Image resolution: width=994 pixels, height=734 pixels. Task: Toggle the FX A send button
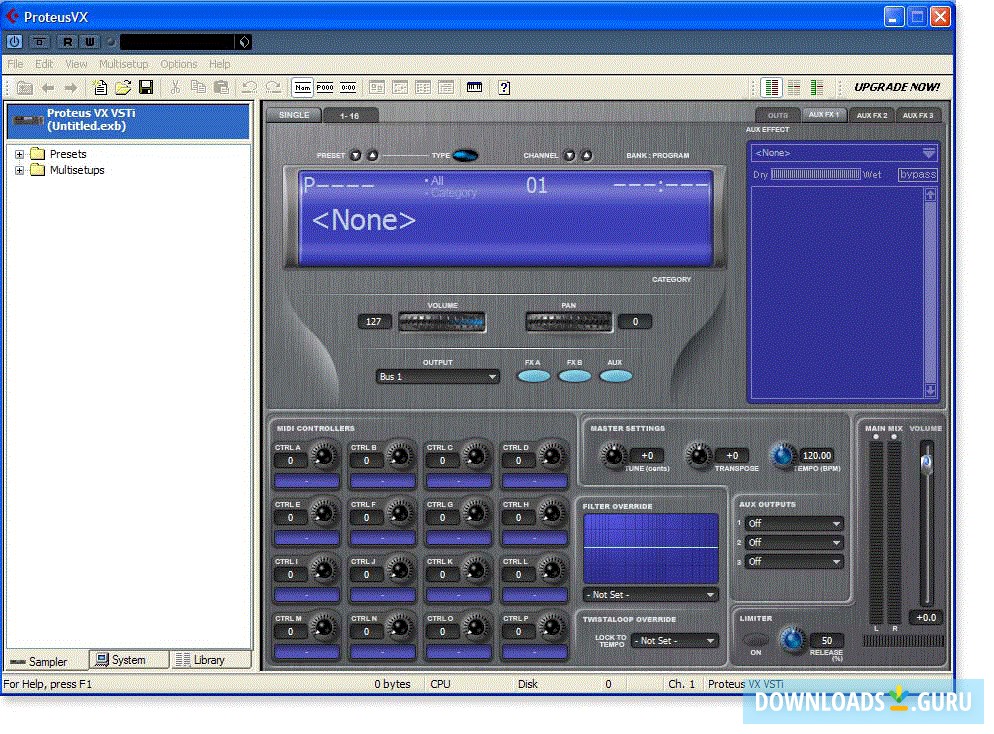[533, 377]
